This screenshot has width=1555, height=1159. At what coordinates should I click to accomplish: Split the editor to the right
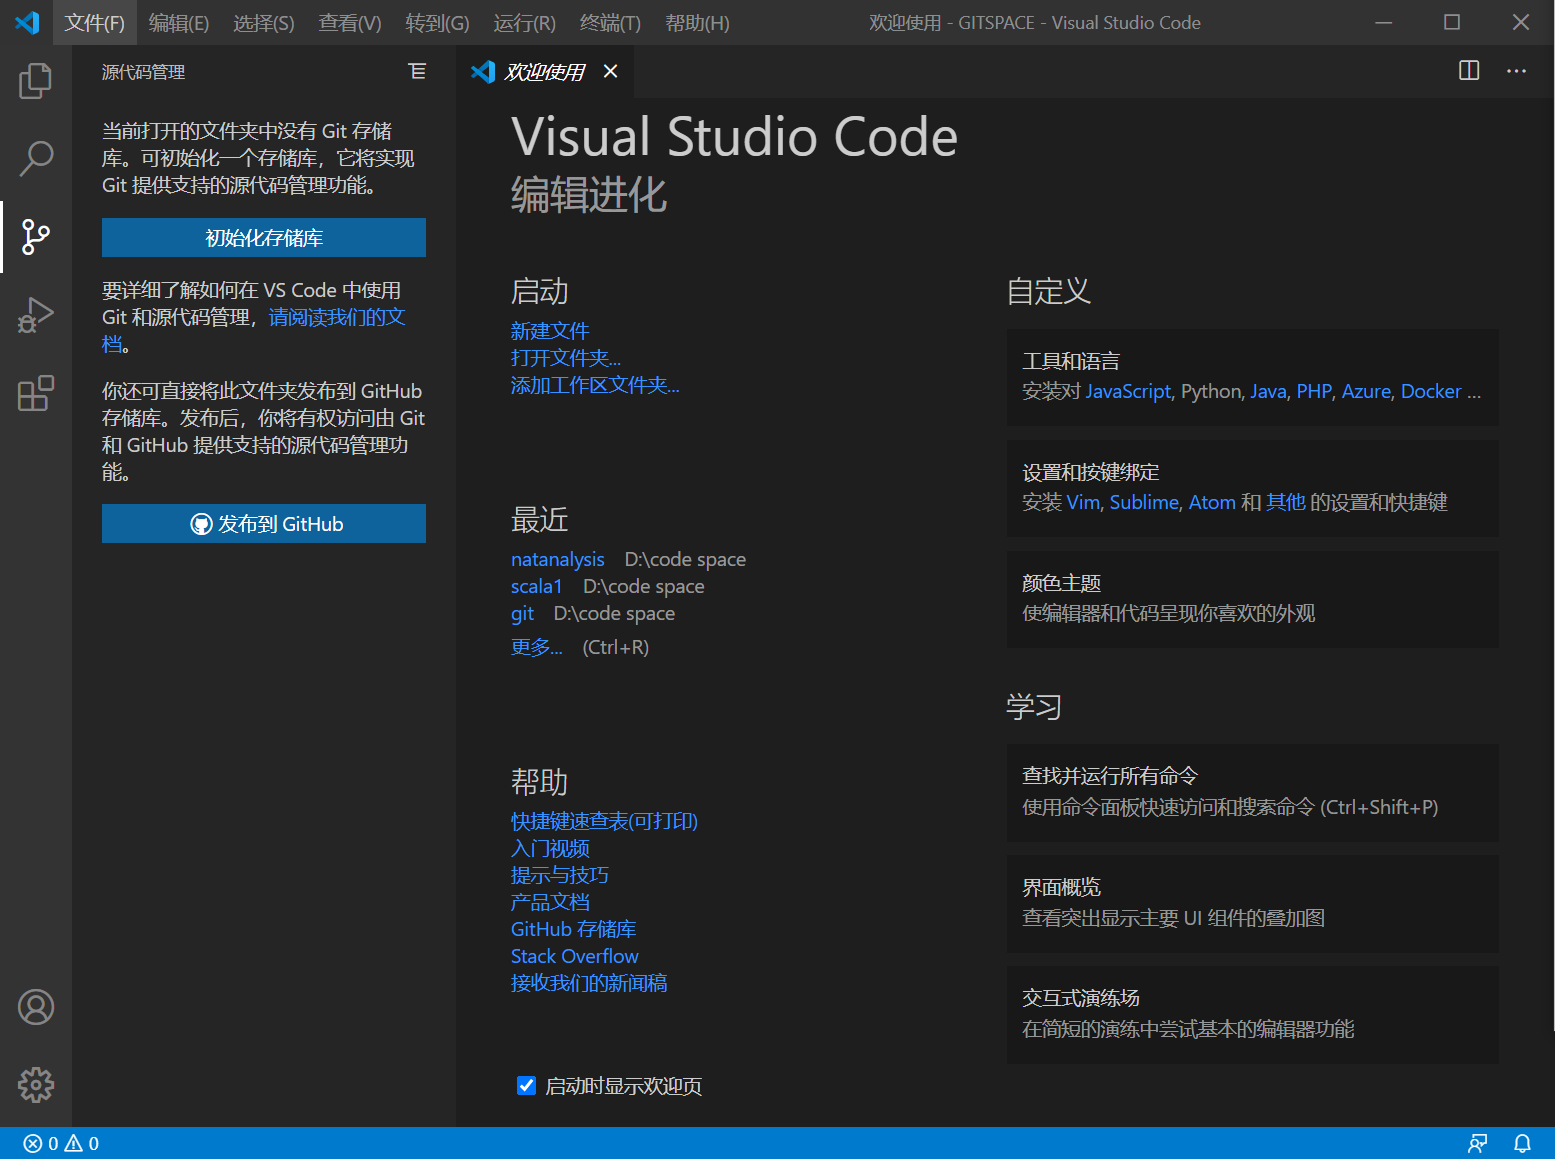click(1469, 70)
